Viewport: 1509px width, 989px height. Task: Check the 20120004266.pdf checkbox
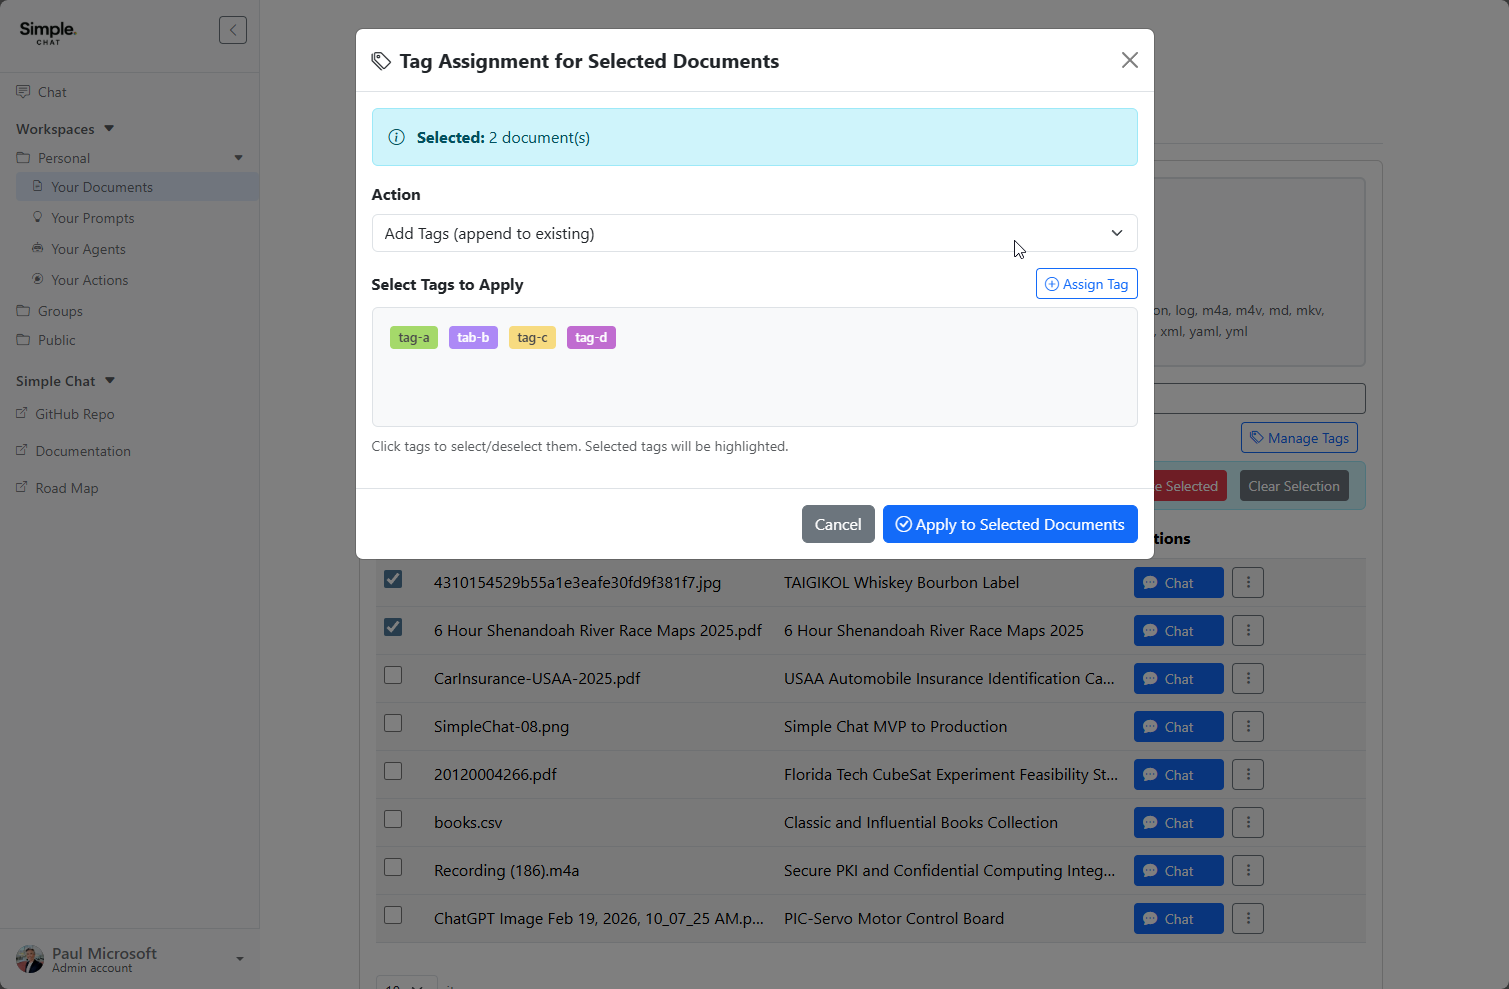393,771
